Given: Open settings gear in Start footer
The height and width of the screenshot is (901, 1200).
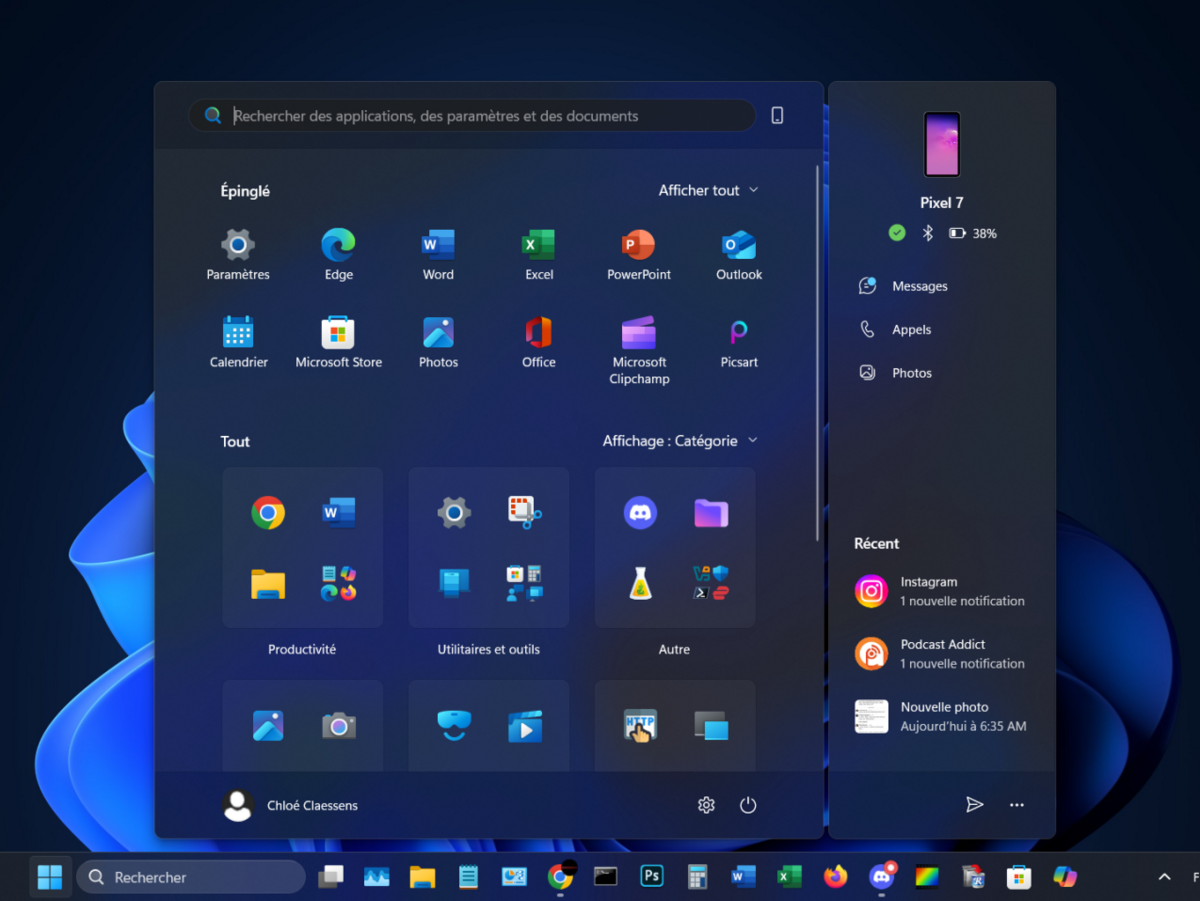Looking at the screenshot, I should [706, 805].
